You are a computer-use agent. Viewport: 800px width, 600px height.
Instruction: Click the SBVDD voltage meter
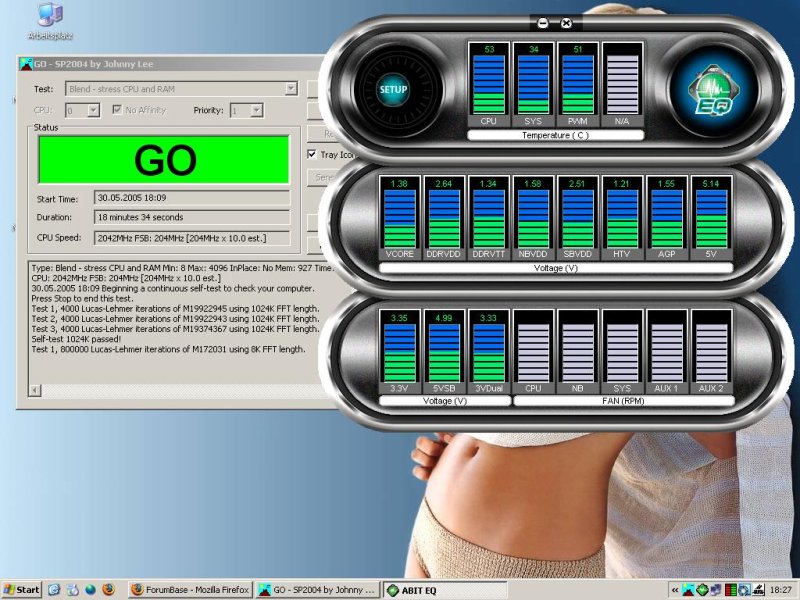[578, 218]
